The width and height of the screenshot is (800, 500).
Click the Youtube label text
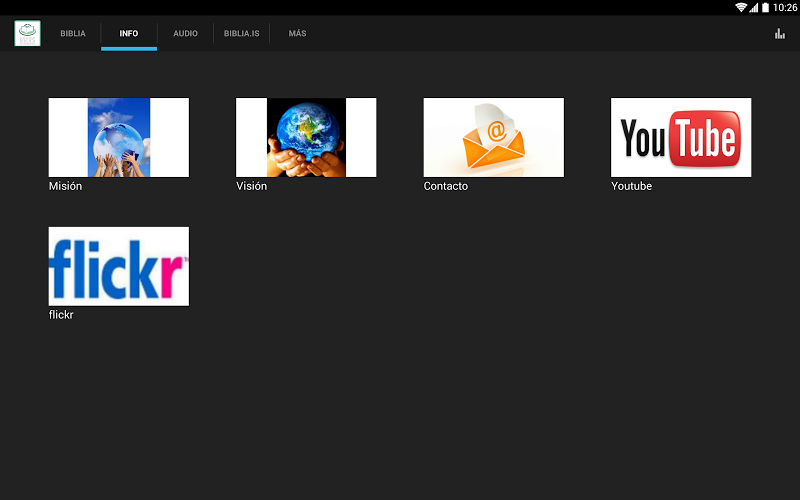632,186
